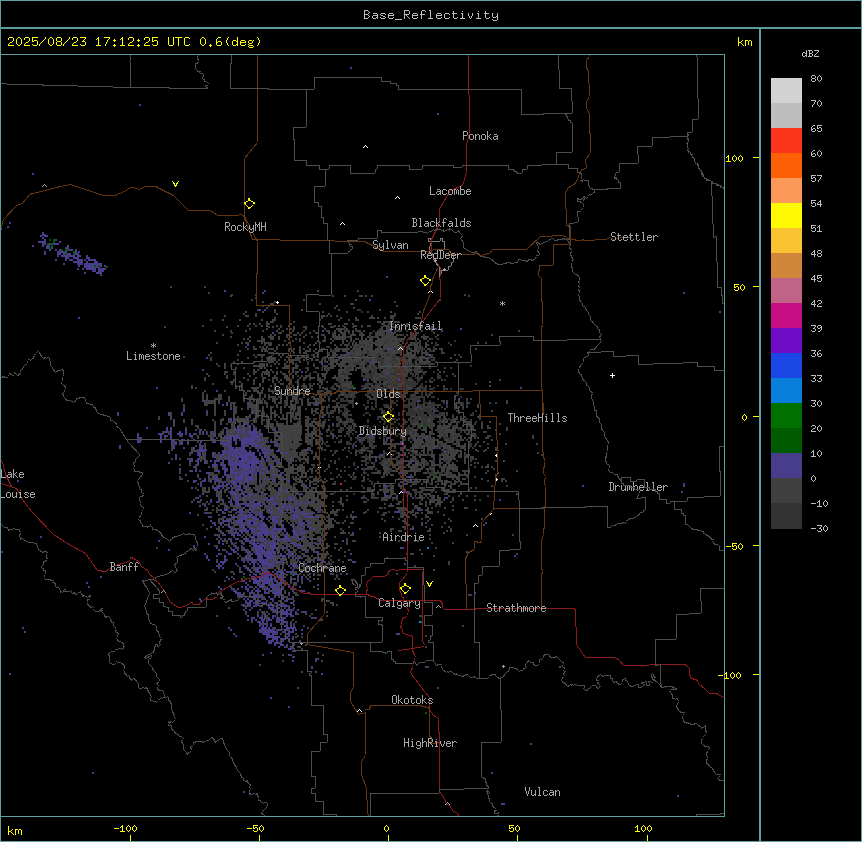Select the Strathmore label
Screen dimensions: 862x842
[516, 608]
